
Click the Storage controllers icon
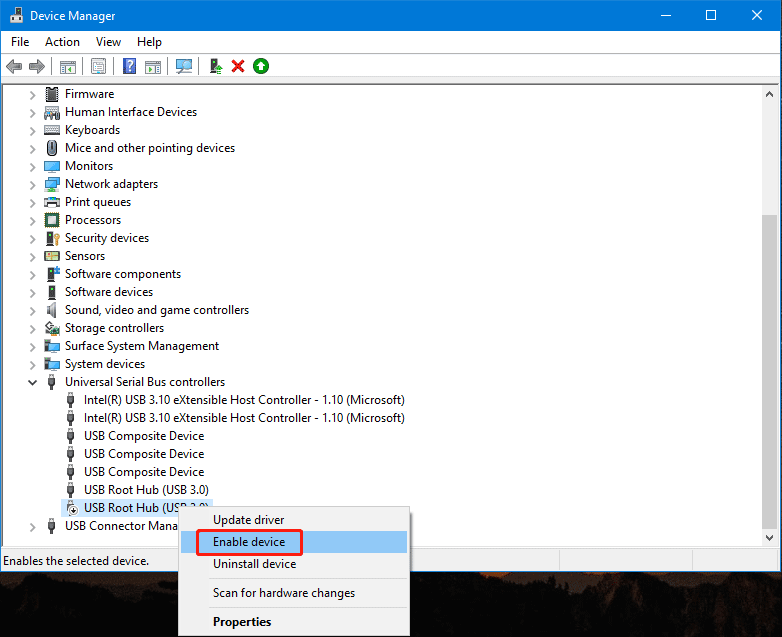(x=52, y=328)
